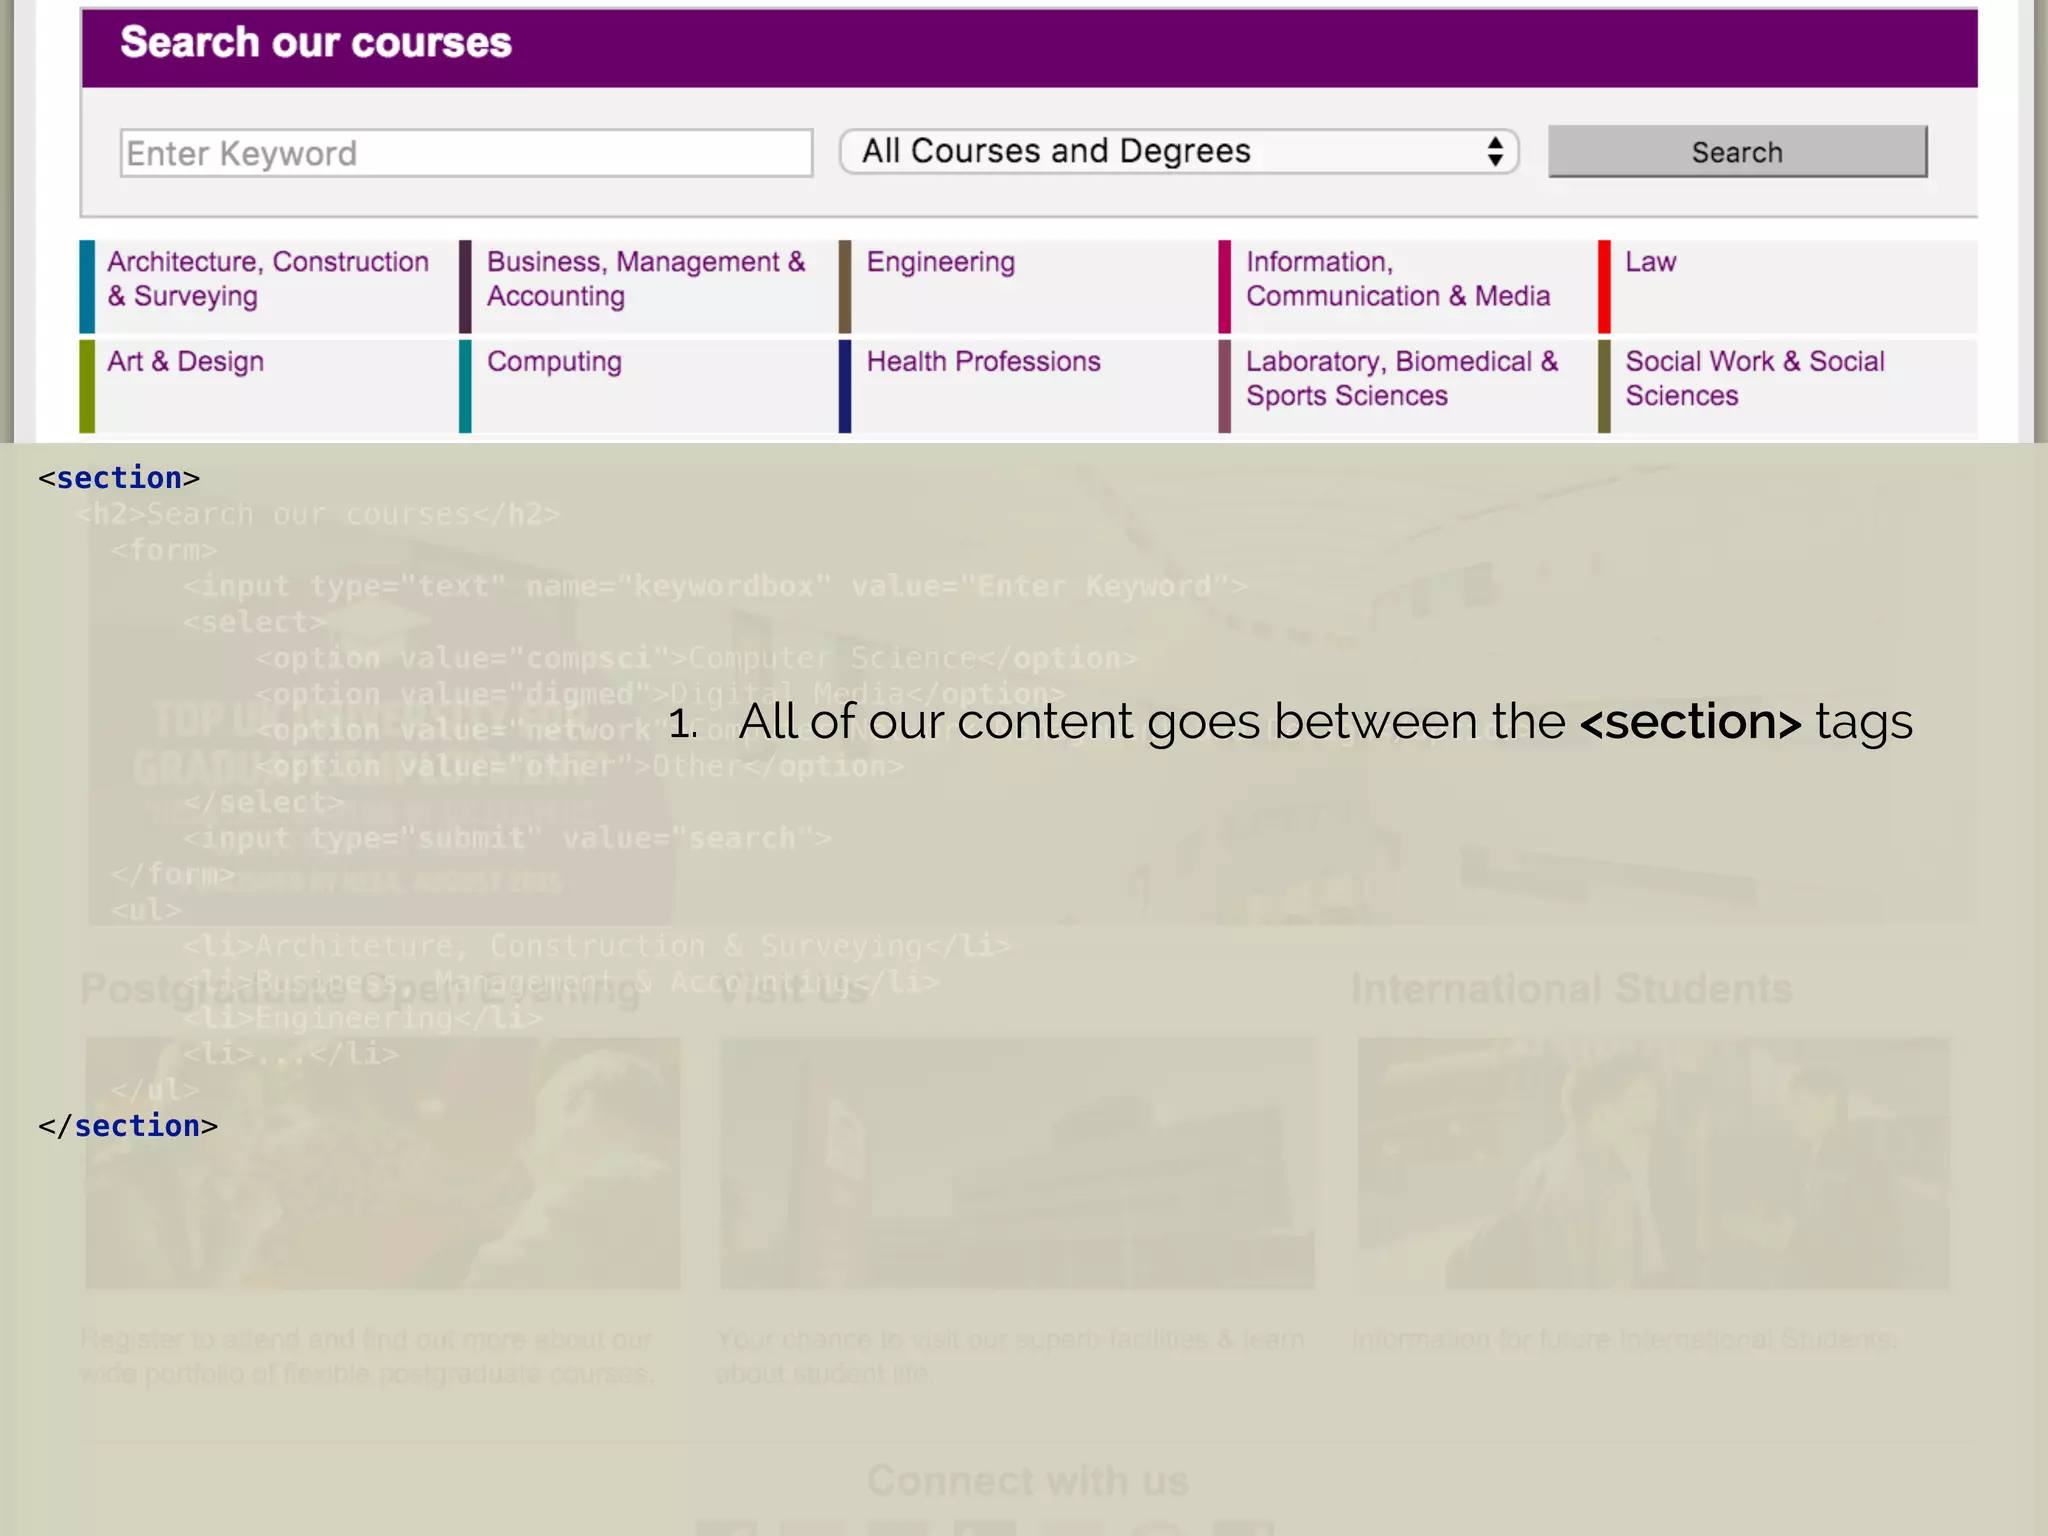This screenshot has height=1536, width=2048.
Task: Select the Engineering course category
Action: [940, 262]
